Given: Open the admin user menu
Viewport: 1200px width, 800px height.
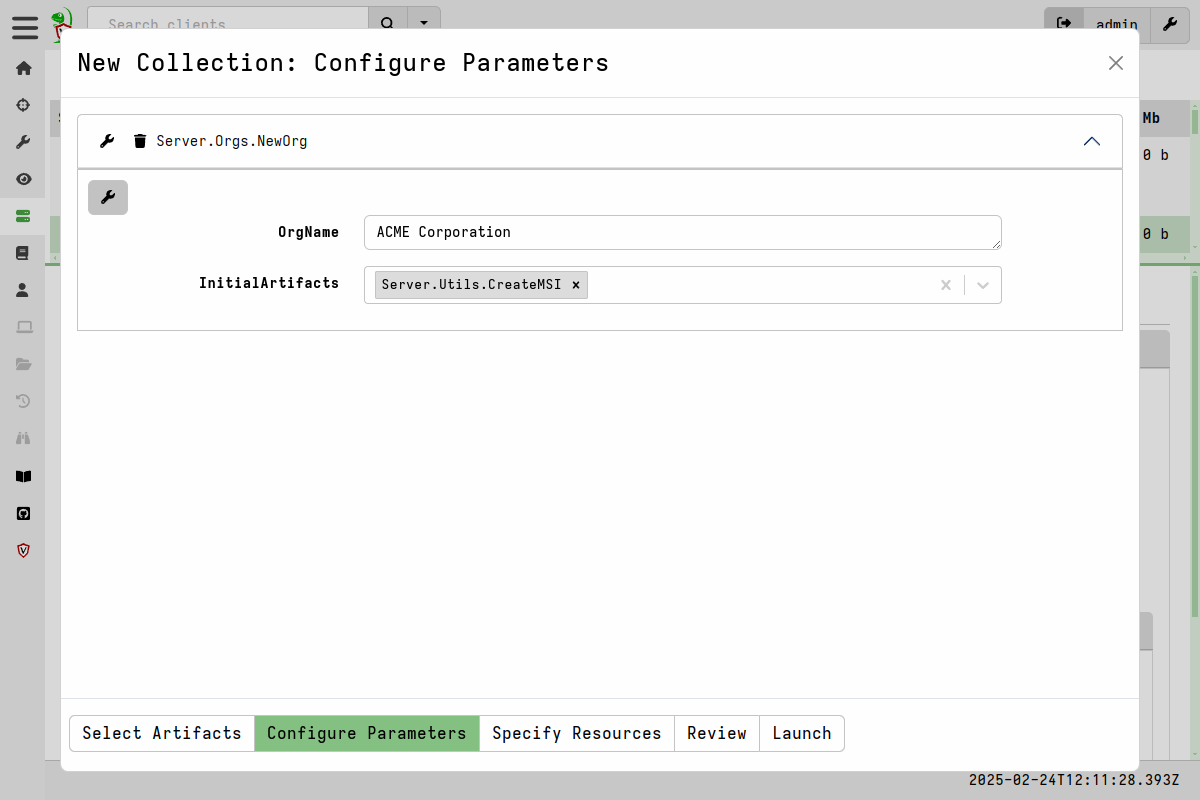Looking at the screenshot, I should [1116, 25].
